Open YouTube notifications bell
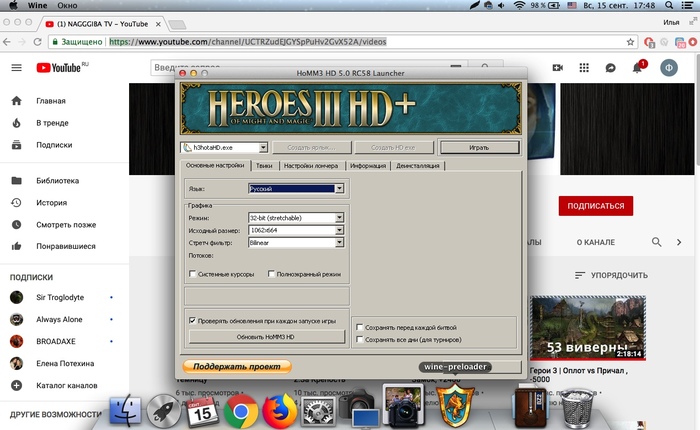 point(637,68)
